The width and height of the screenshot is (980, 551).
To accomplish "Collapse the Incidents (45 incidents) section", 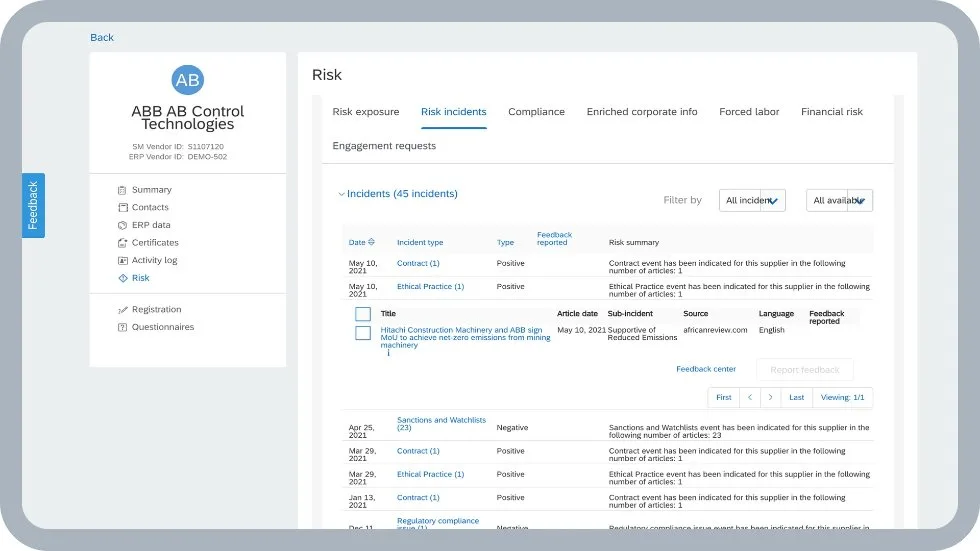I will click(x=341, y=194).
